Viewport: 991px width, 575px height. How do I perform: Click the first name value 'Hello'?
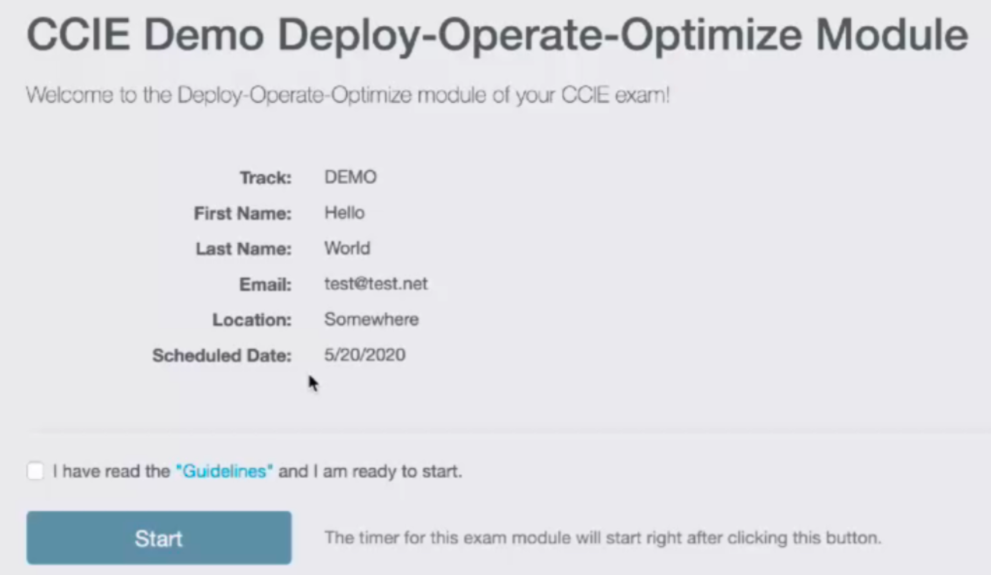(x=344, y=212)
